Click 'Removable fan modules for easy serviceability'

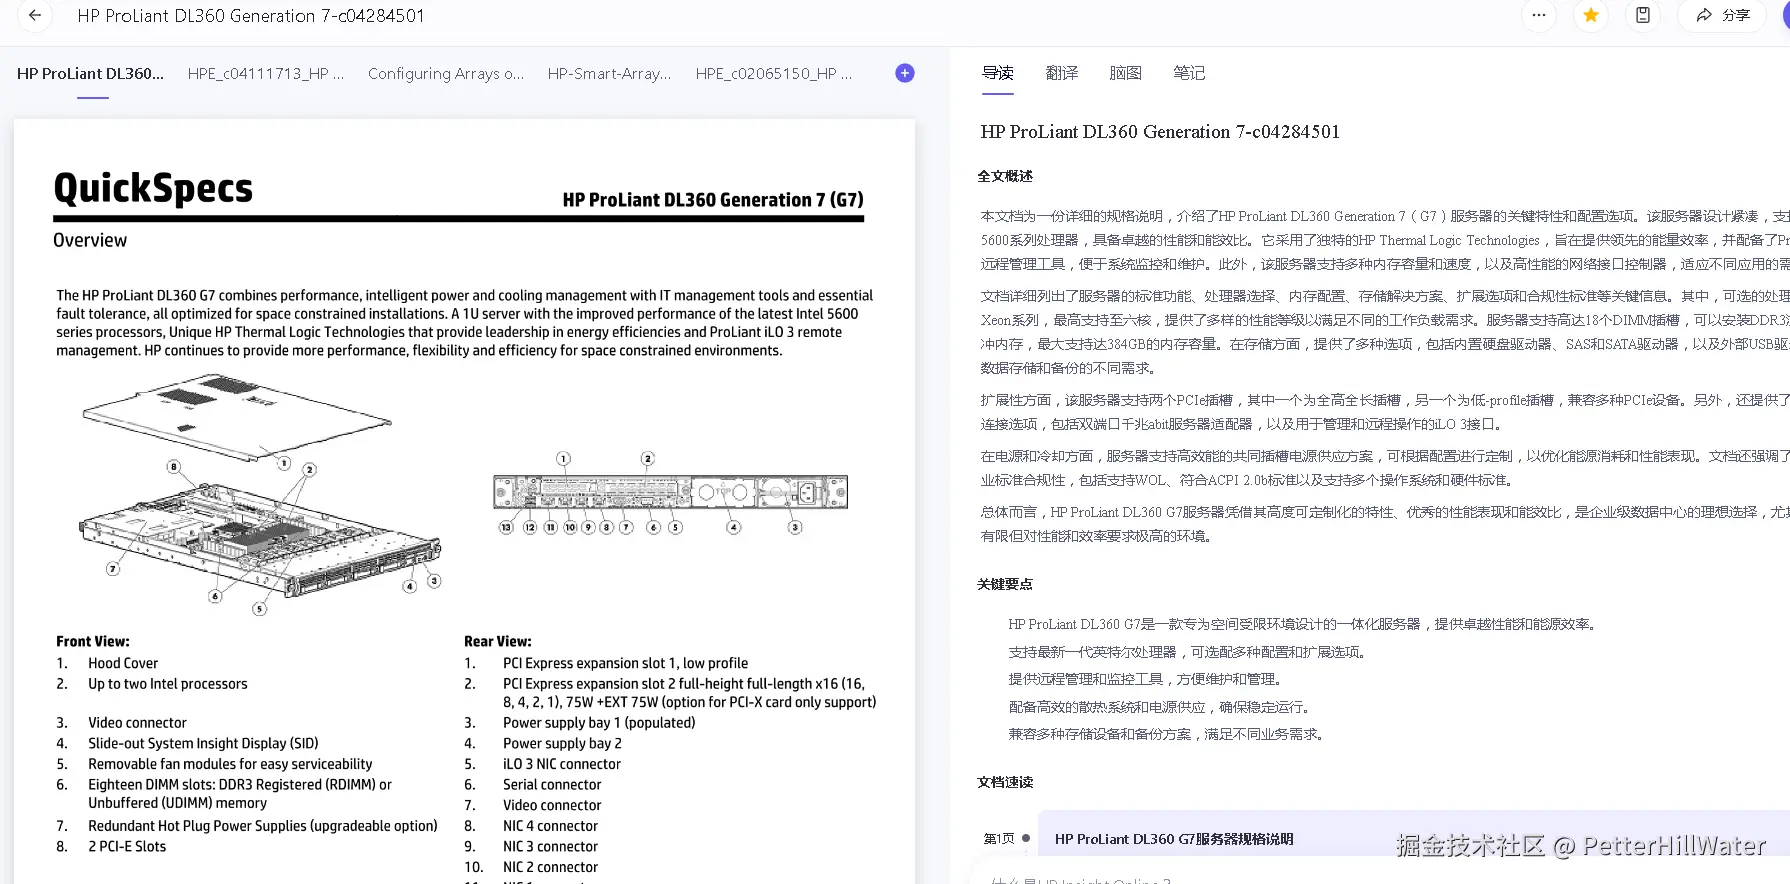(x=230, y=764)
